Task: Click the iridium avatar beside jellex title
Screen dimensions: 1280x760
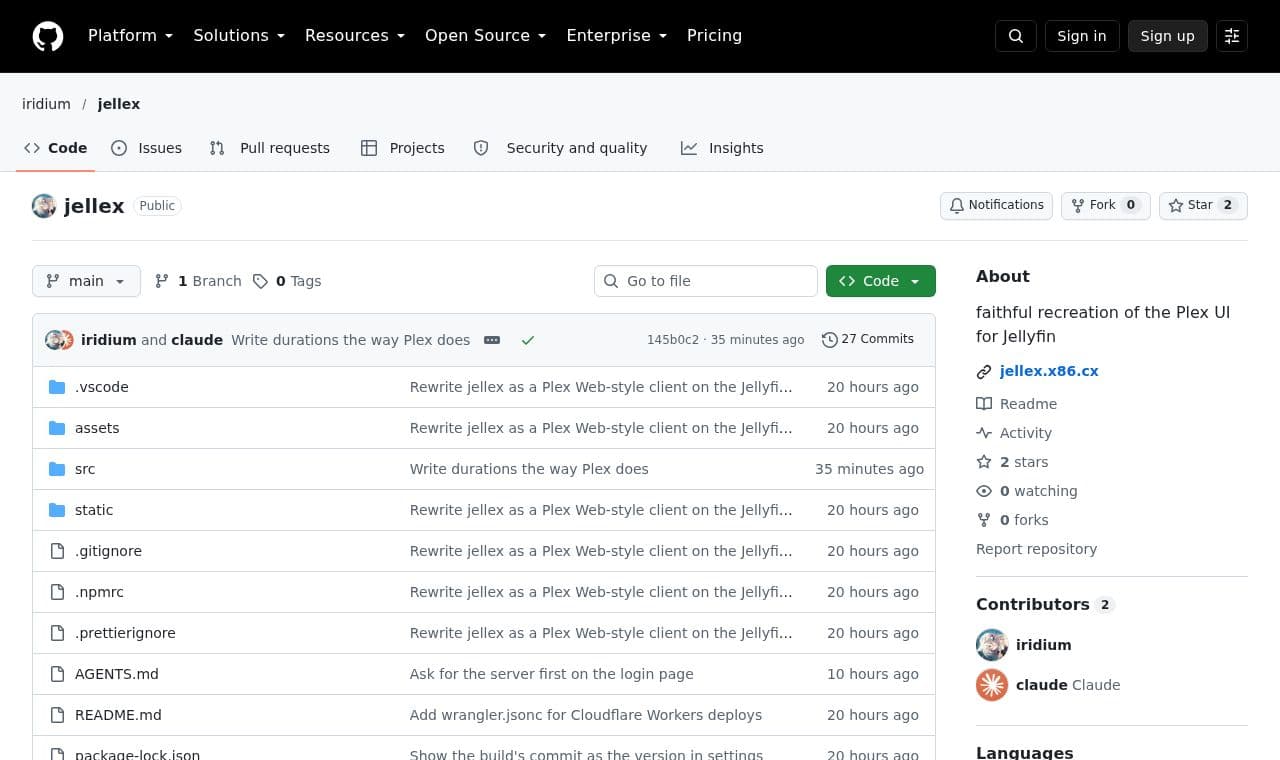Action: [44, 206]
